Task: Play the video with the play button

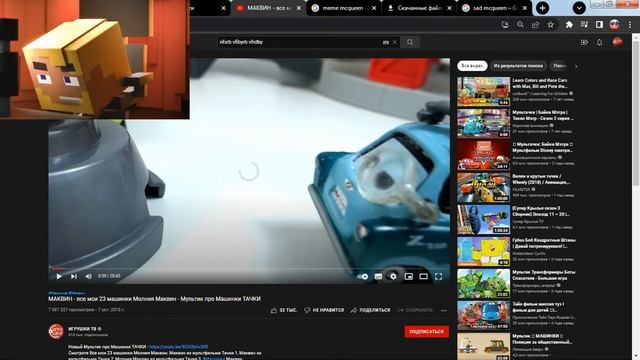Action: click(59, 276)
